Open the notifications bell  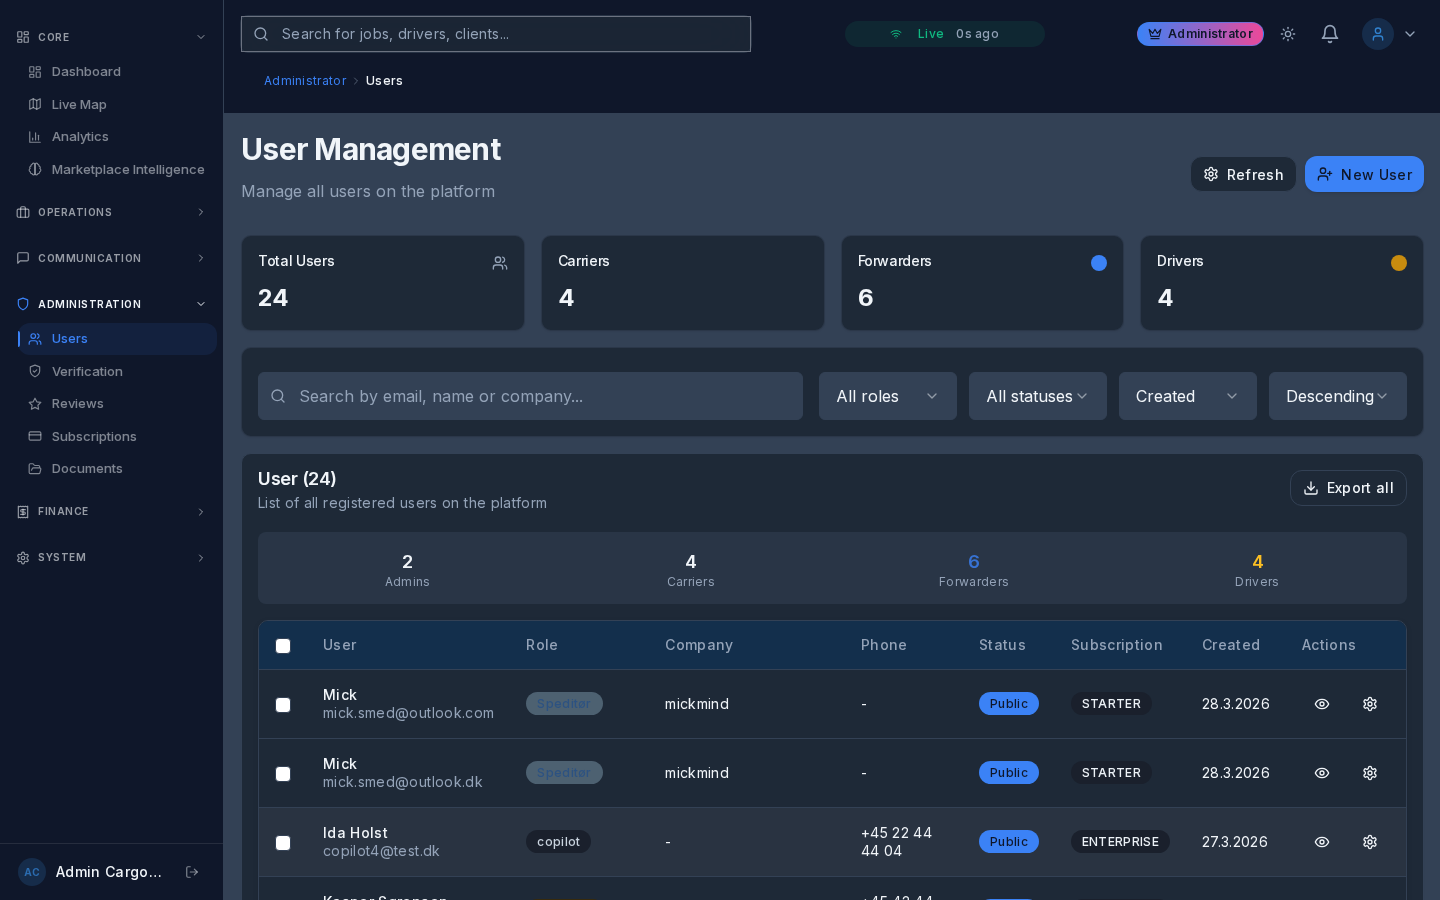click(x=1330, y=34)
